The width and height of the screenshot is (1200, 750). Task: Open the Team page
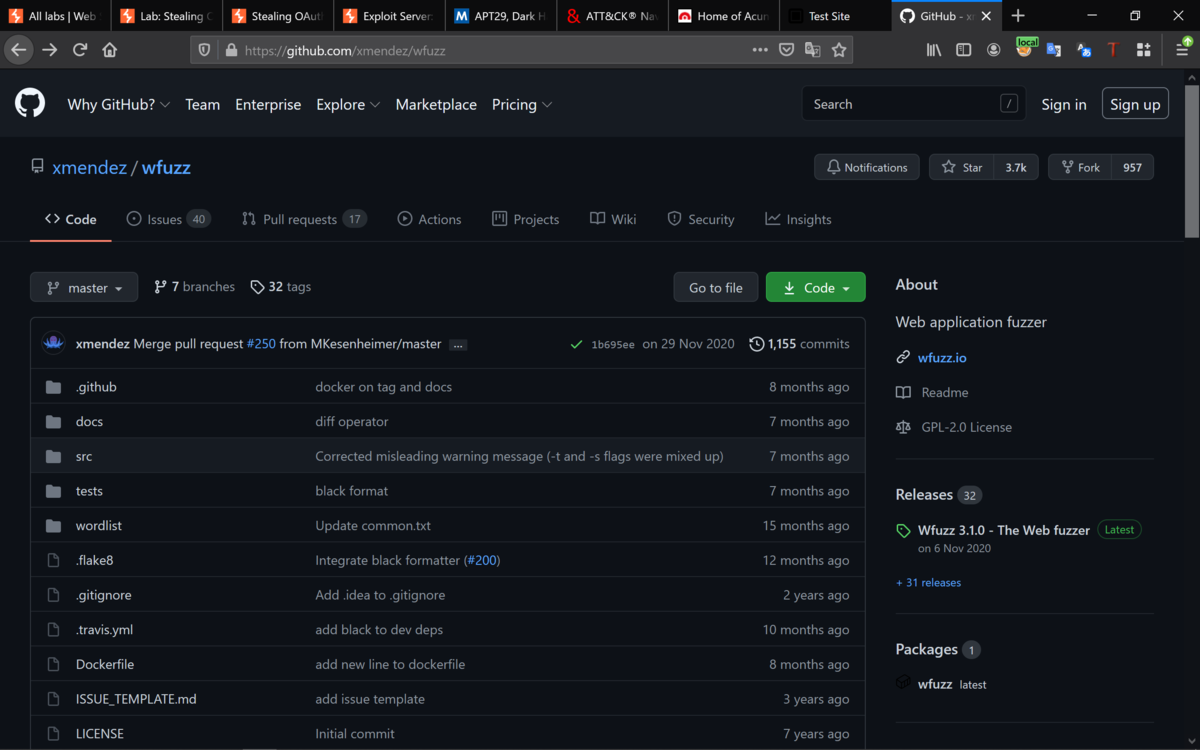coord(202,104)
